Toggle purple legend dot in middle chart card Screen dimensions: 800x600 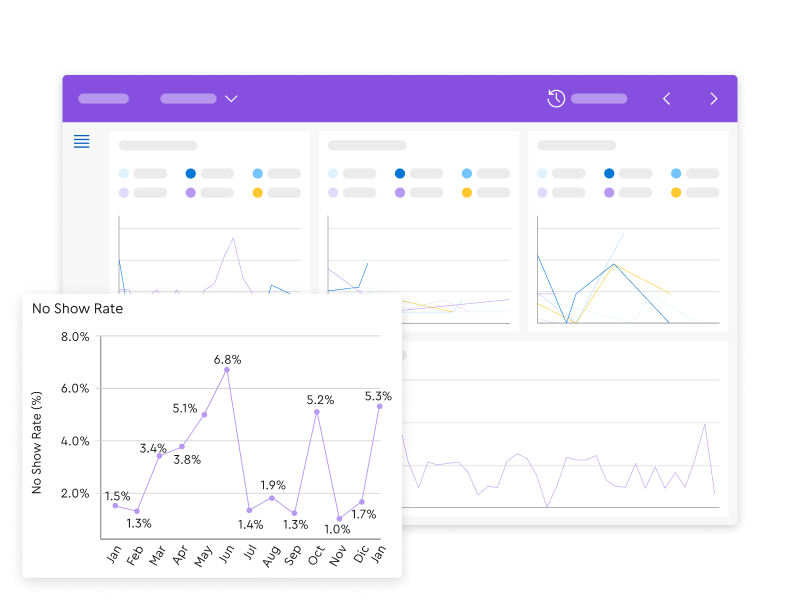(x=400, y=193)
